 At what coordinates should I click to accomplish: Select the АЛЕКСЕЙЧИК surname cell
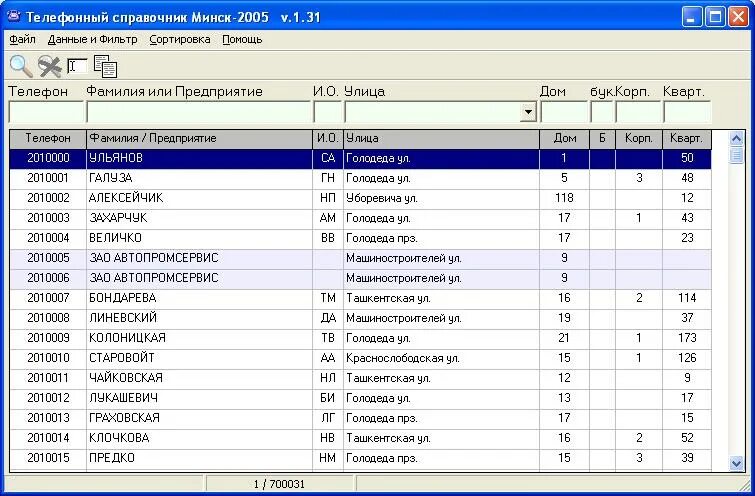(199, 198)
